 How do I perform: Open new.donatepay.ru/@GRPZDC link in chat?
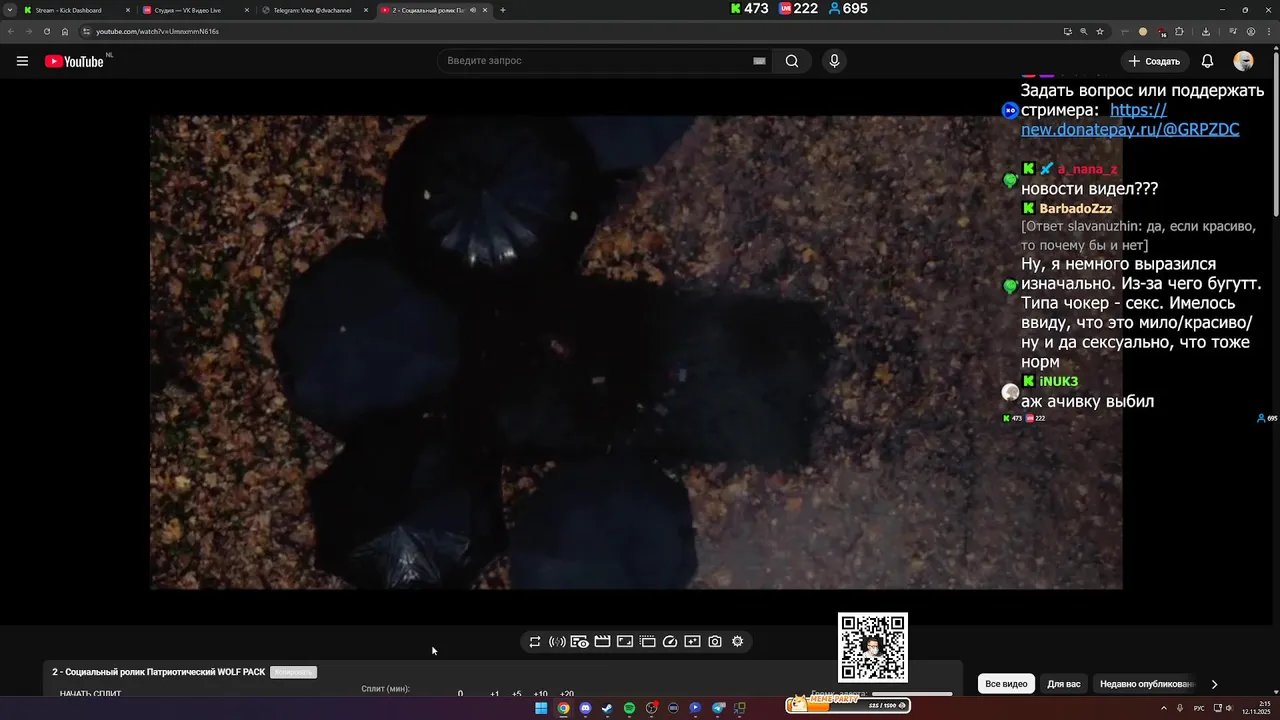tap(1130, 120)
